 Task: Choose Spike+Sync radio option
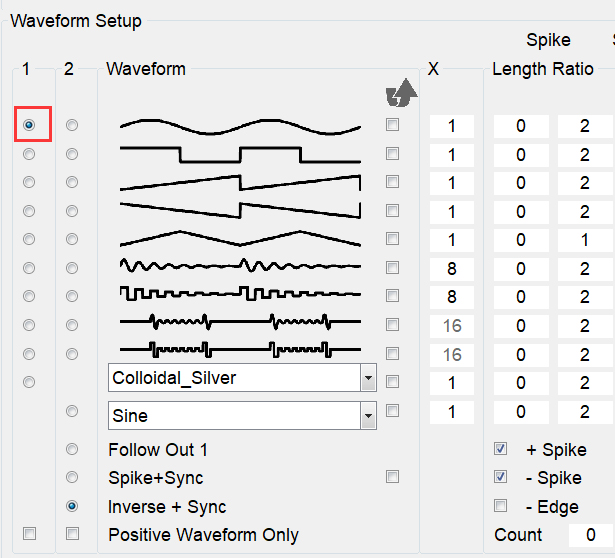[x=72, y=478]
